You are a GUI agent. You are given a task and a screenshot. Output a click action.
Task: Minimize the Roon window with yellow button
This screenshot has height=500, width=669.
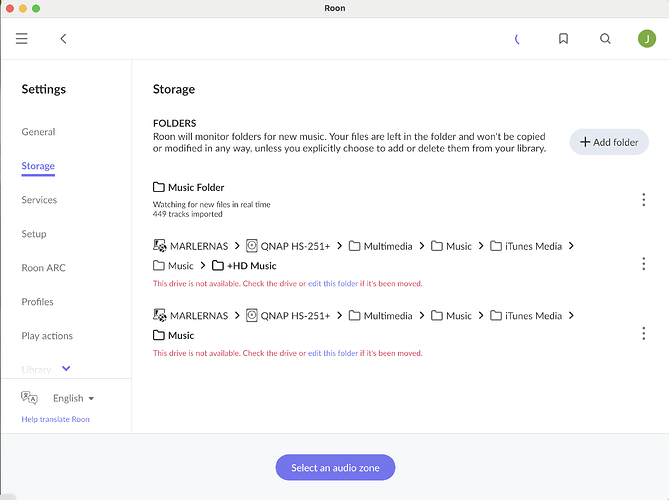coord(23,8)
